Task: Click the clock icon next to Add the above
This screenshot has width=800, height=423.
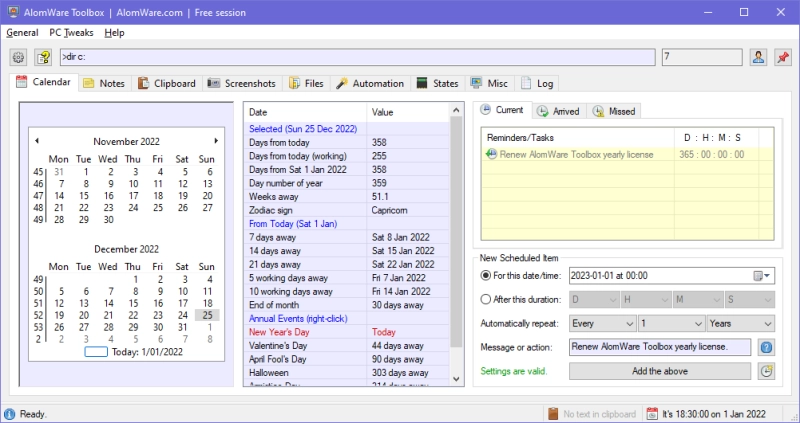Action: click(766, 371)
